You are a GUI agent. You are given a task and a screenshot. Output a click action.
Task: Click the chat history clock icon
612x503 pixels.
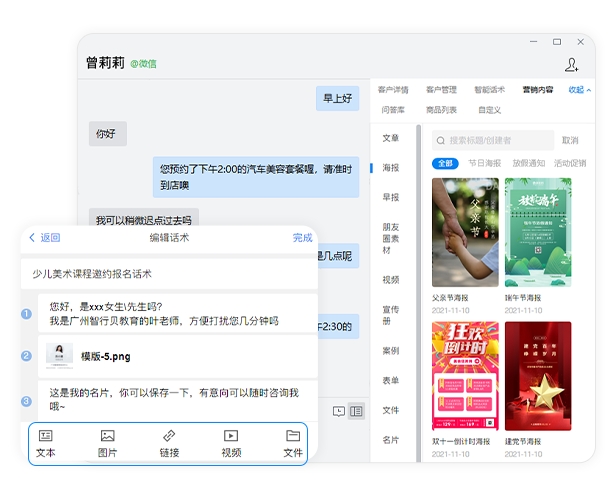339,411
